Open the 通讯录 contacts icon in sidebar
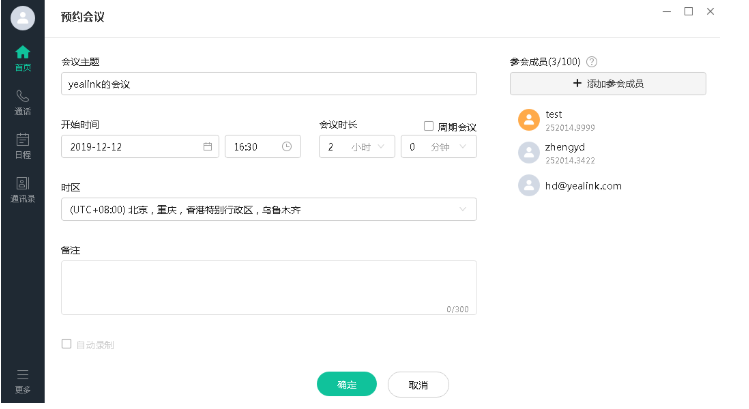The height and width of the screenshot is (409, 749). [22, 187]
